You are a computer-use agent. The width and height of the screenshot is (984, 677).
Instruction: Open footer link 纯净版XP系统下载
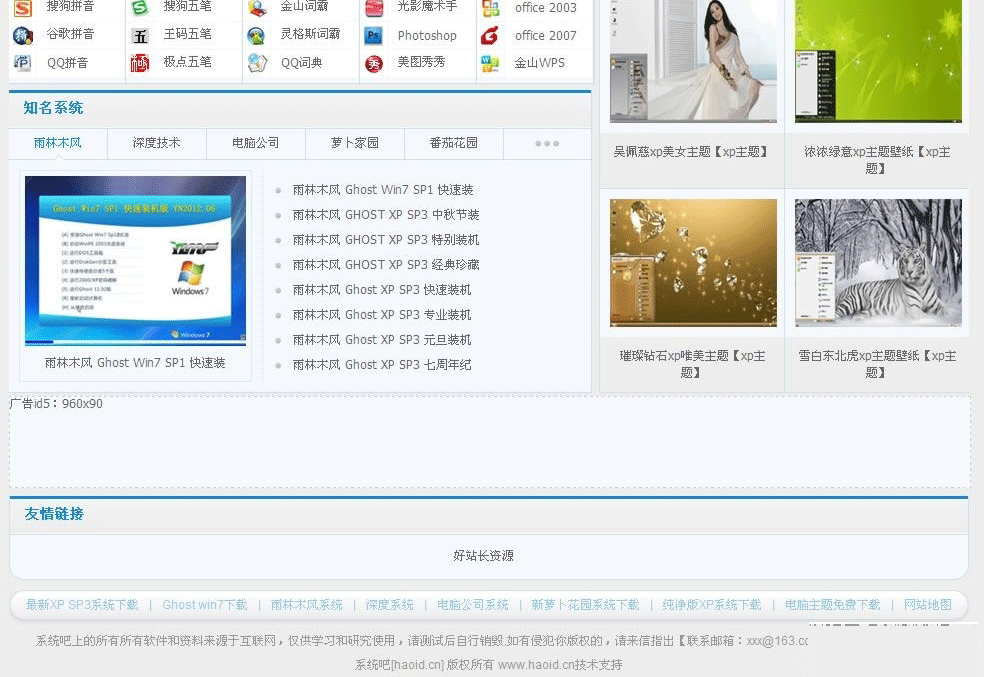(712, 605)
